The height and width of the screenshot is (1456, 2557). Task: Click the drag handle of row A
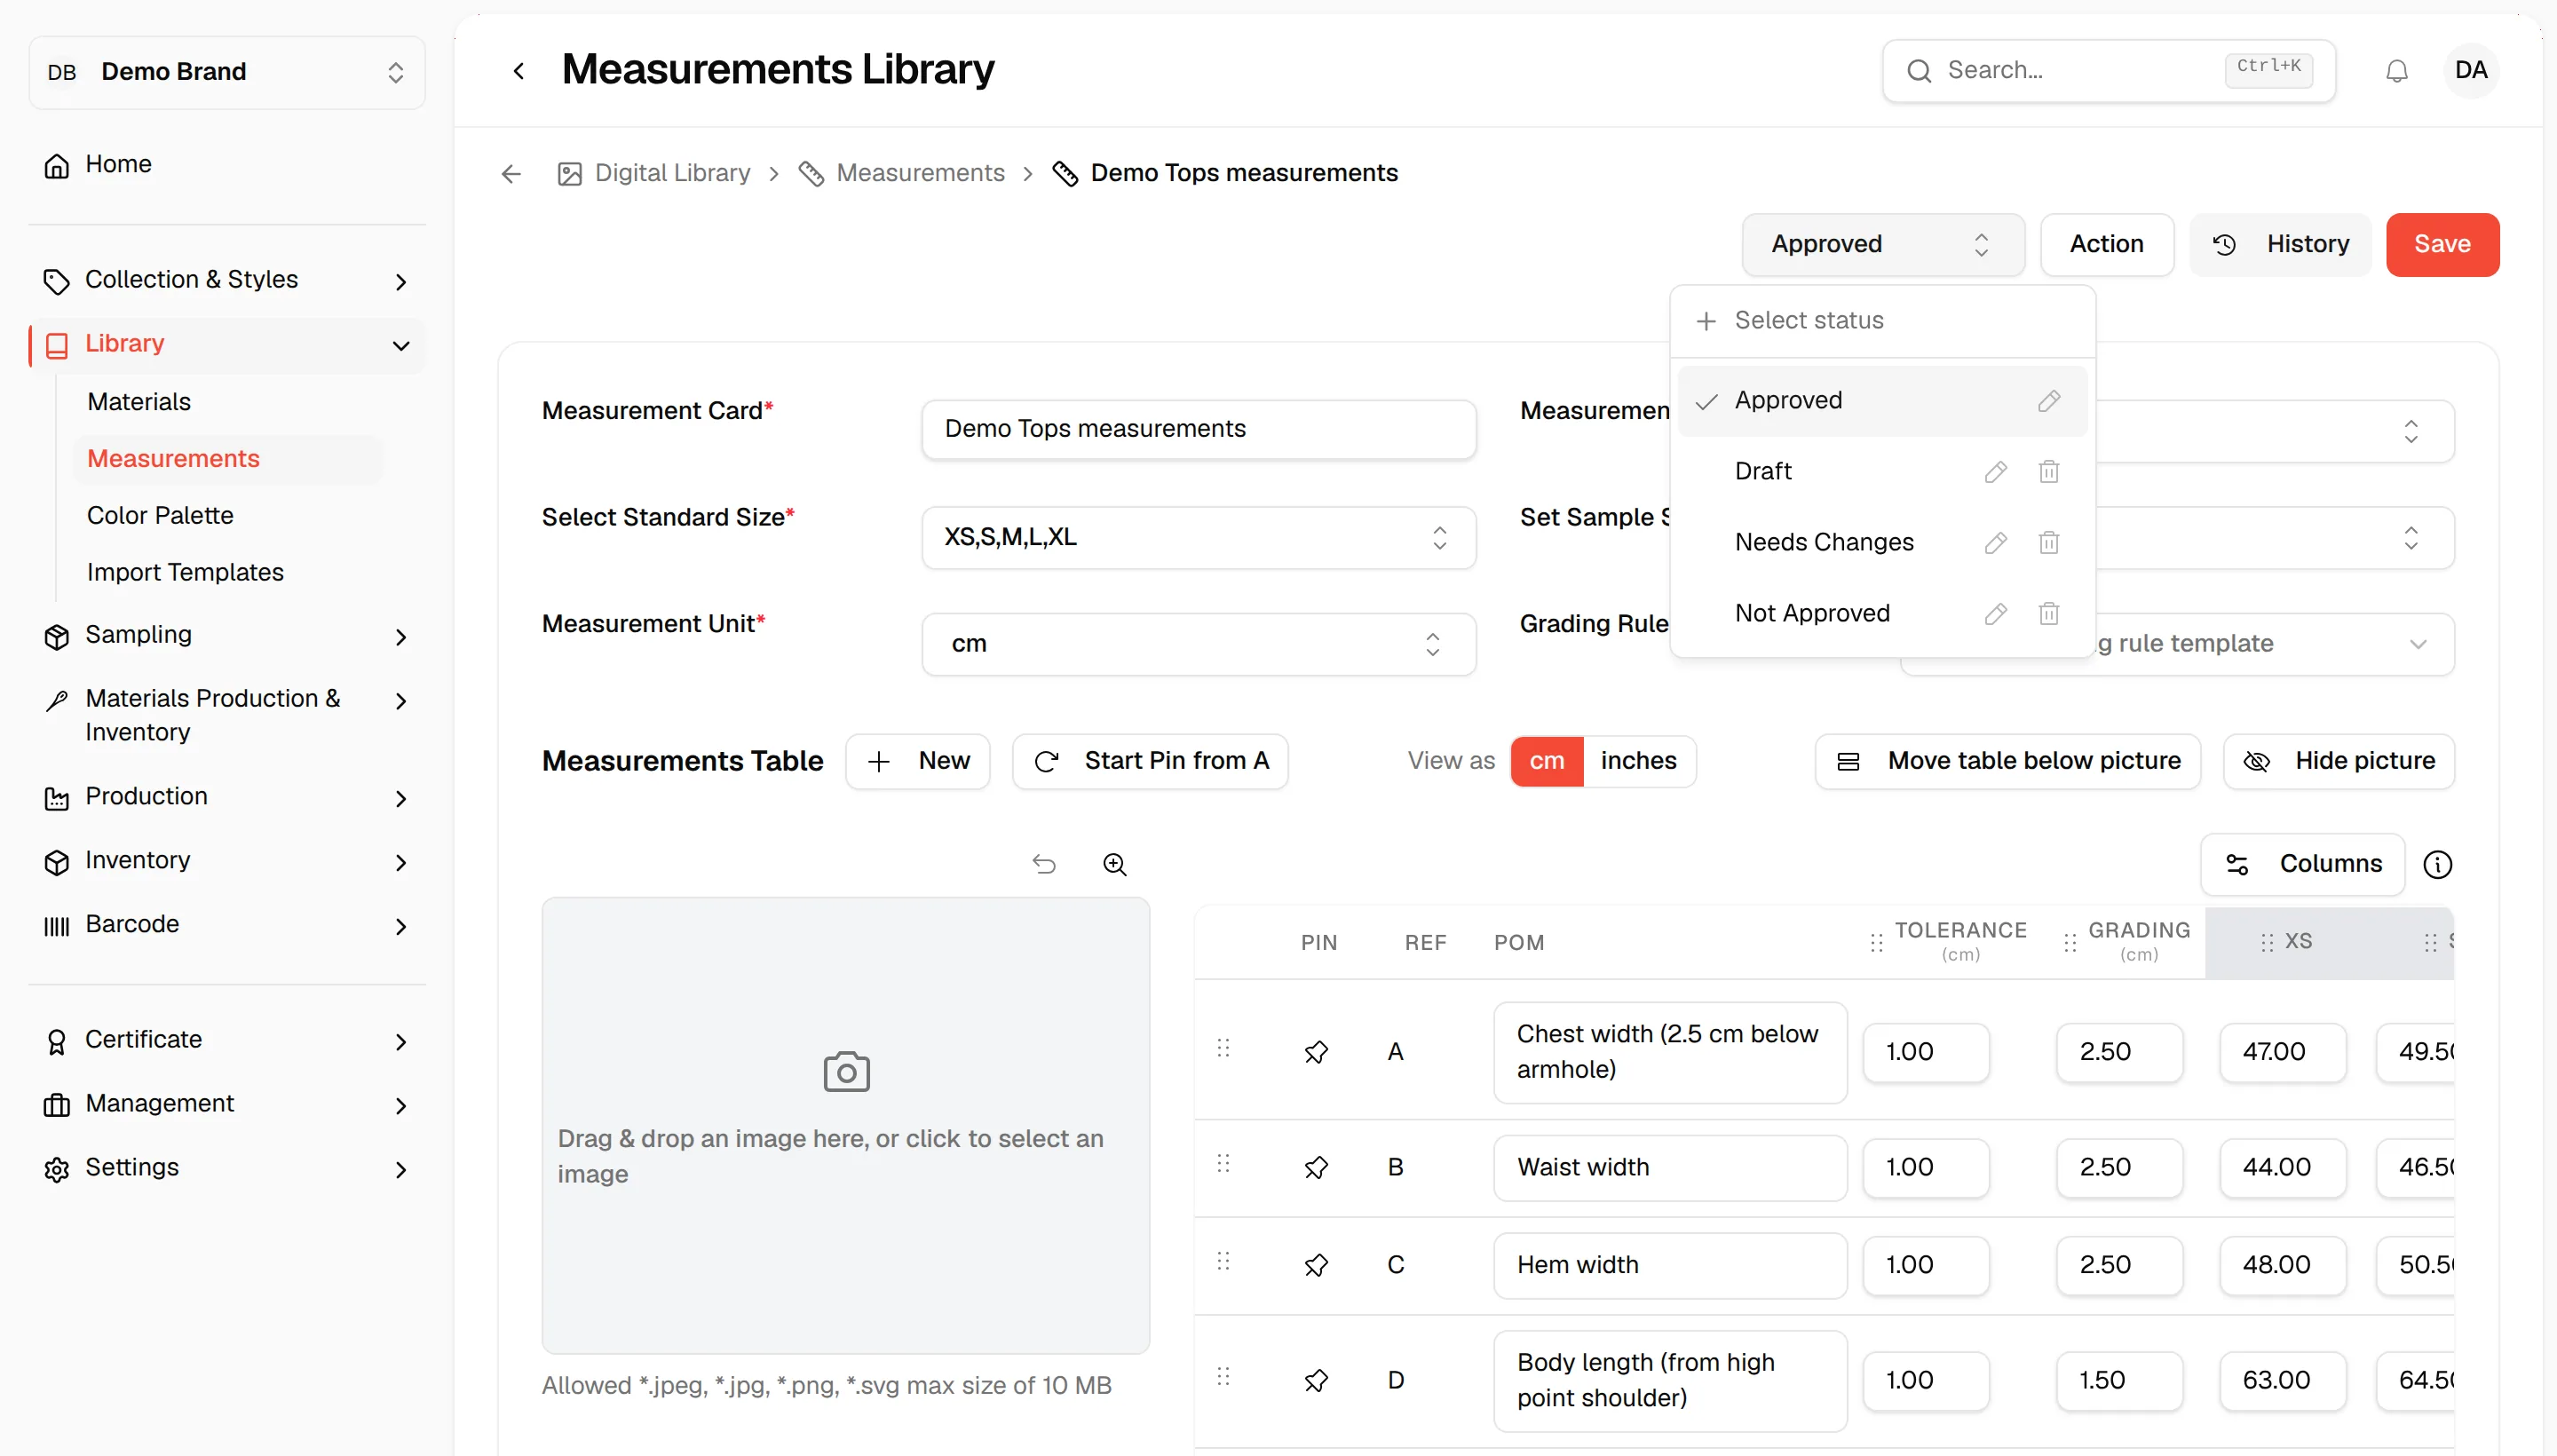(x=1222, y=1047)
